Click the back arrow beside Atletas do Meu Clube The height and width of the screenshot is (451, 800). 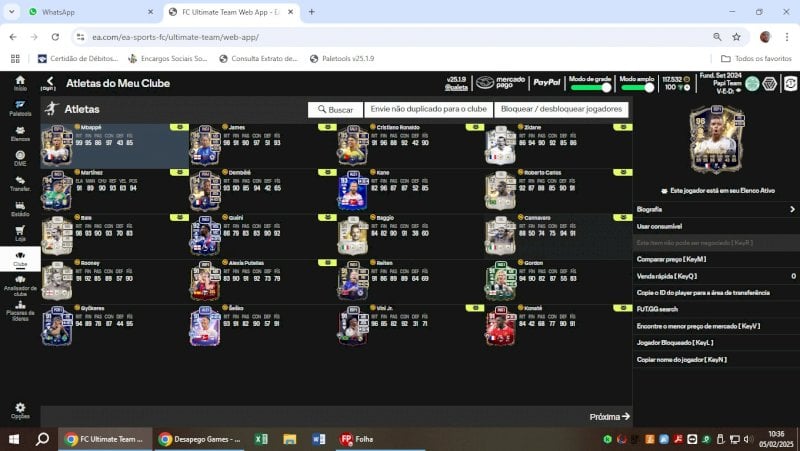point(49,82)
